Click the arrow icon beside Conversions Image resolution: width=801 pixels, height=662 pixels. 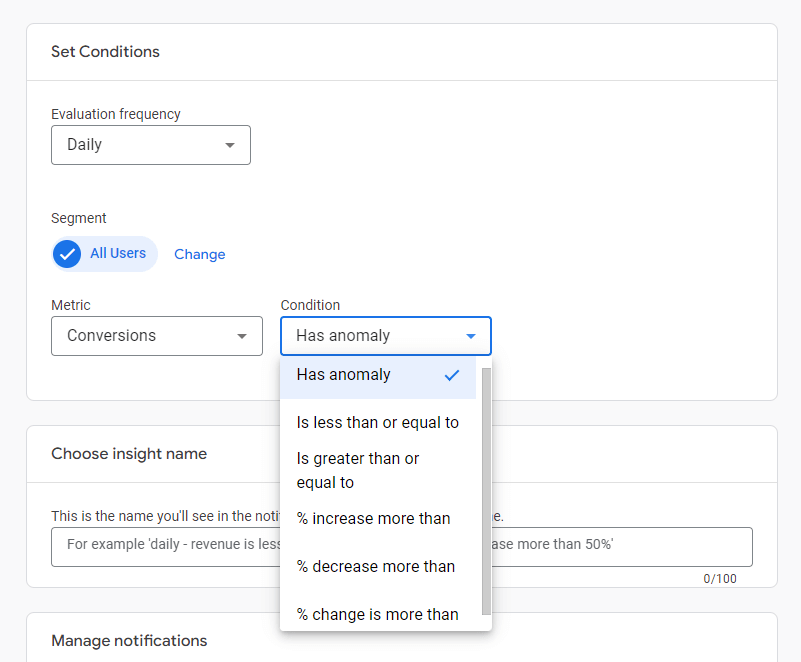[242, 336]
